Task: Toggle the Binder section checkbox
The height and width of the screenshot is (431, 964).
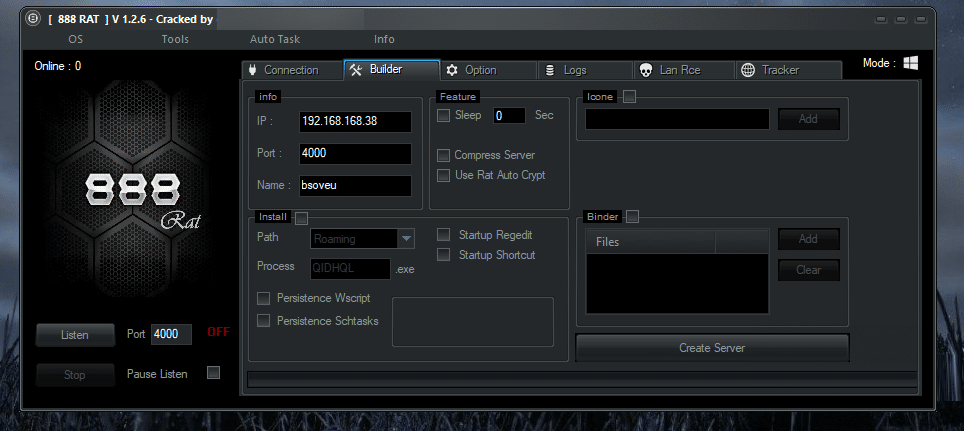Action: click(632, 217)
